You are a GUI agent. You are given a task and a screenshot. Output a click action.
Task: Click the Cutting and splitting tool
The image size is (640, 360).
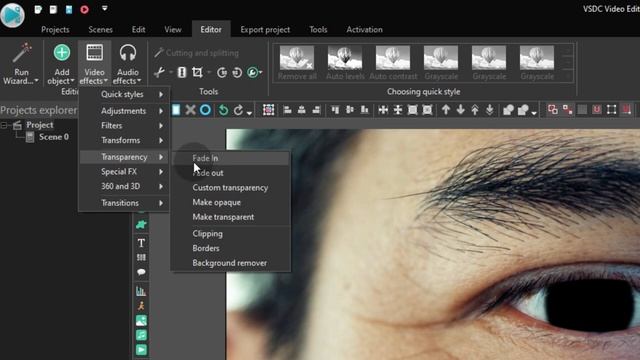(x=196, y=53)
